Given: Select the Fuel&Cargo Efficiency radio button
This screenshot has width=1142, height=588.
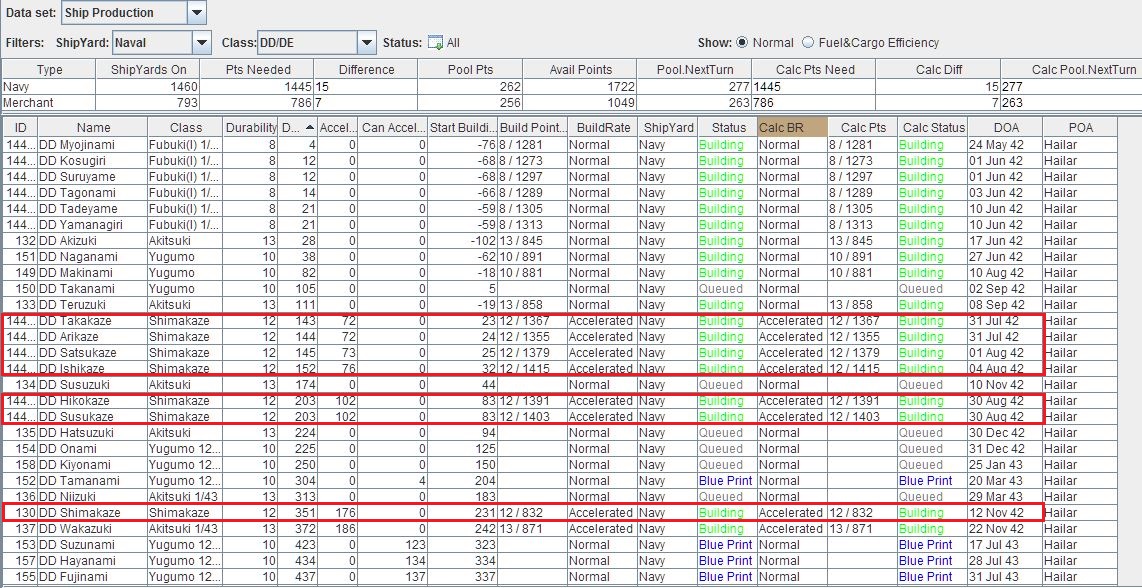Looking at the screenshot, I should [x=808, y=43].
